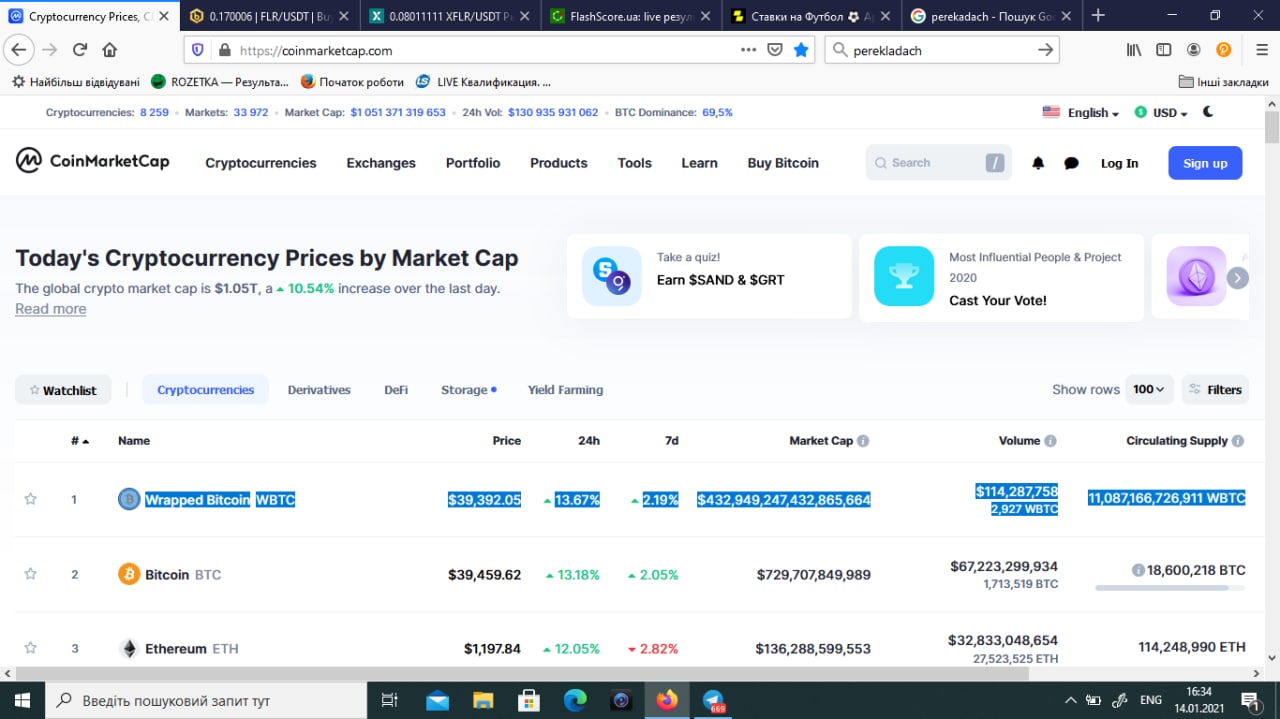
Task: Select the DeFi tab
Action: tap(396, 390)
